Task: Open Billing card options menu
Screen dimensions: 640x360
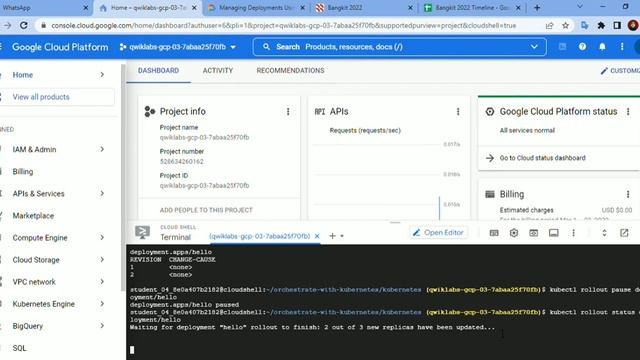Action: [628, 194]
